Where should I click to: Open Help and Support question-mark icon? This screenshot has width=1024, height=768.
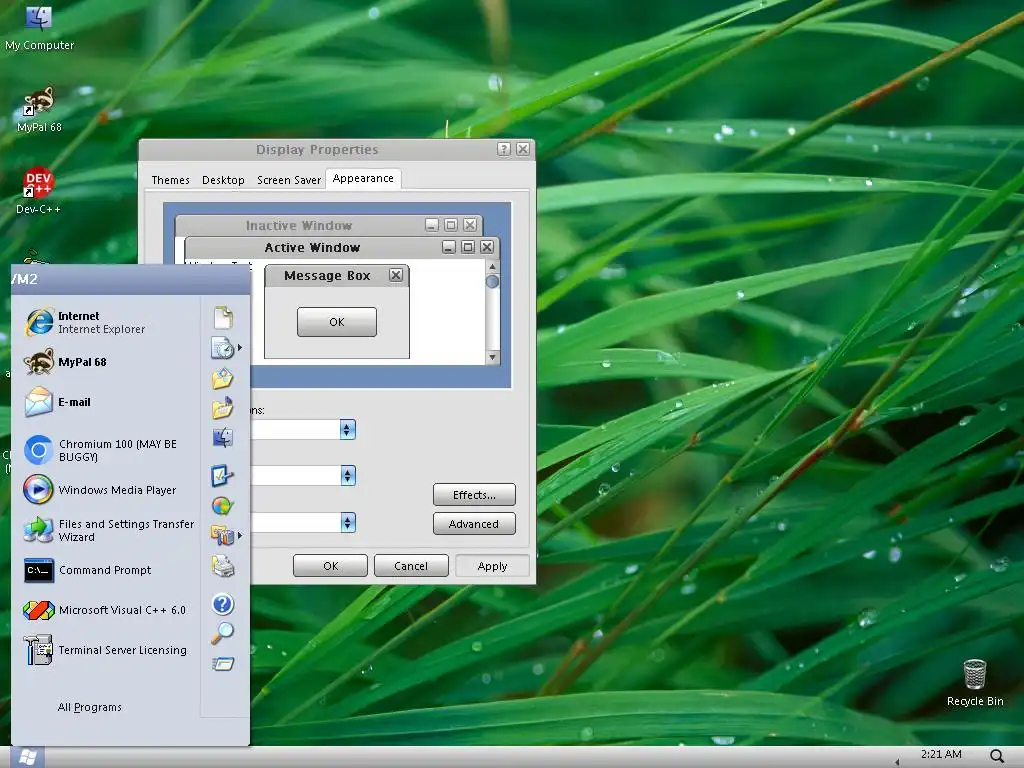(223, 604)
